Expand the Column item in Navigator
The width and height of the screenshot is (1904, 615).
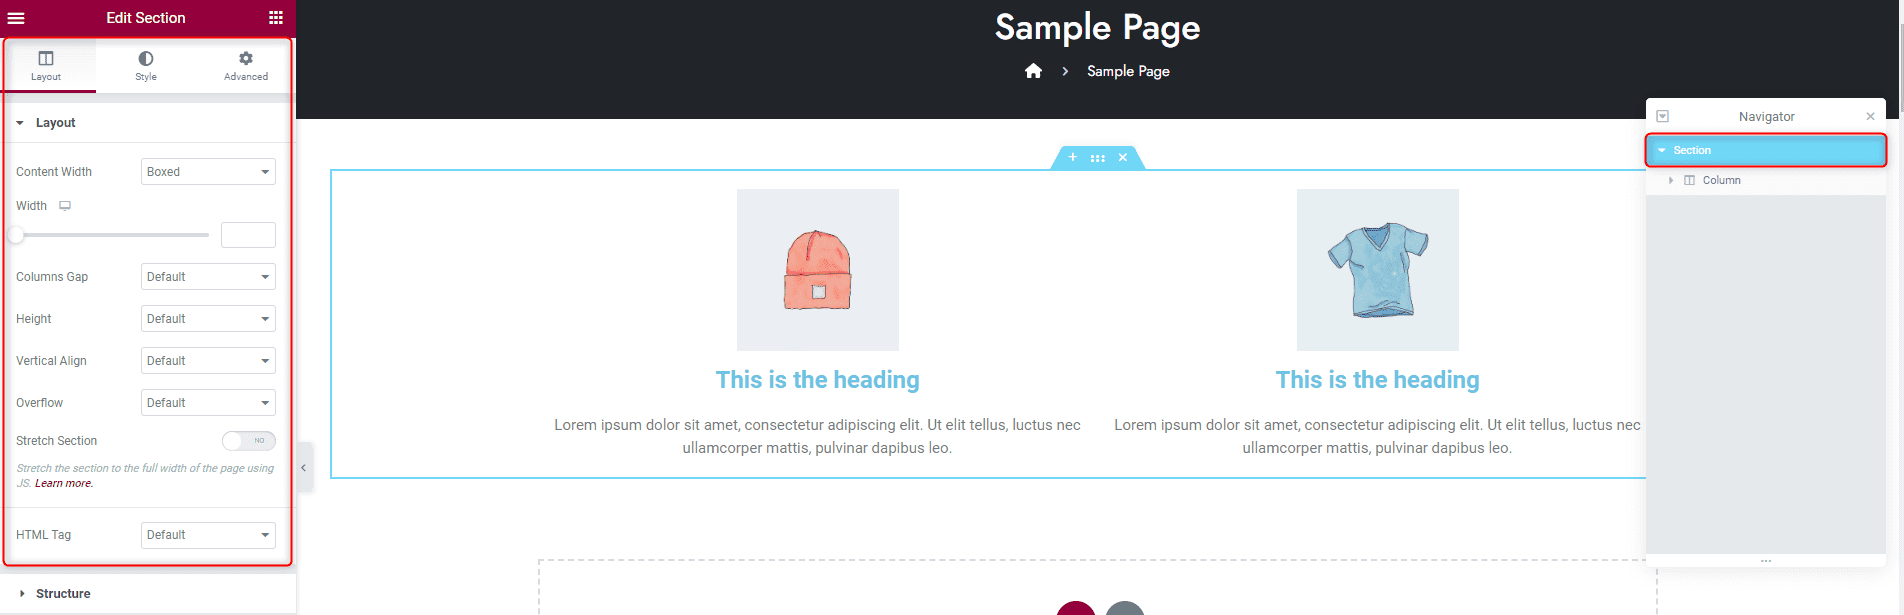(x=1670, y=181)
